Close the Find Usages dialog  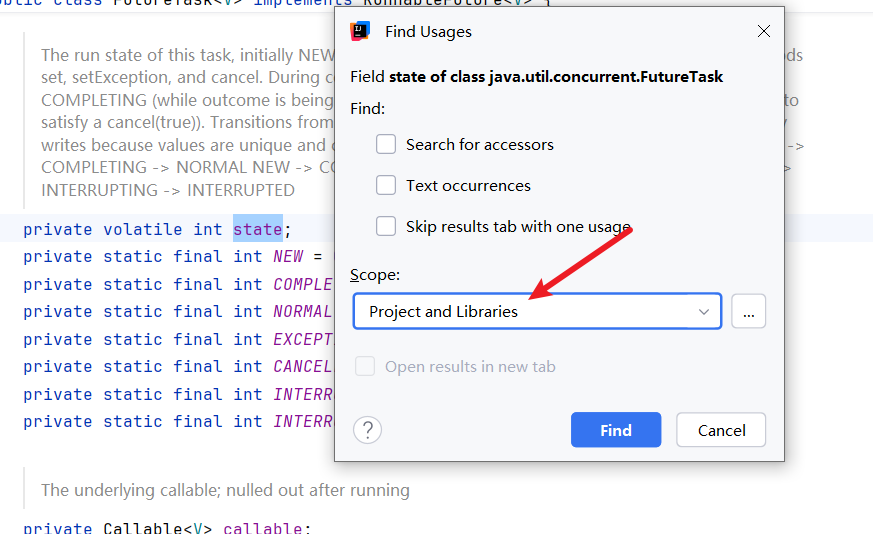764,31
